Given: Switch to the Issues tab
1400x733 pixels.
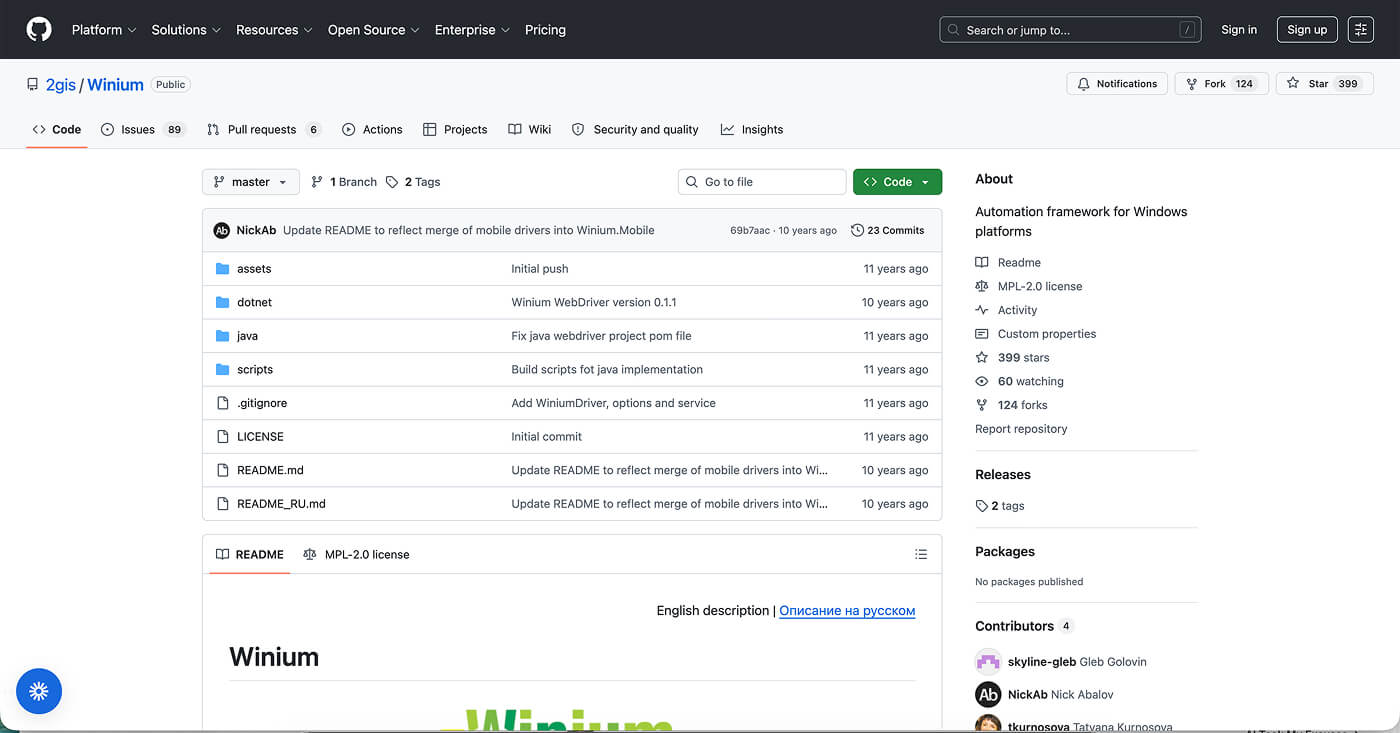Looking at the screenshot, I should [x=143, y=130].
